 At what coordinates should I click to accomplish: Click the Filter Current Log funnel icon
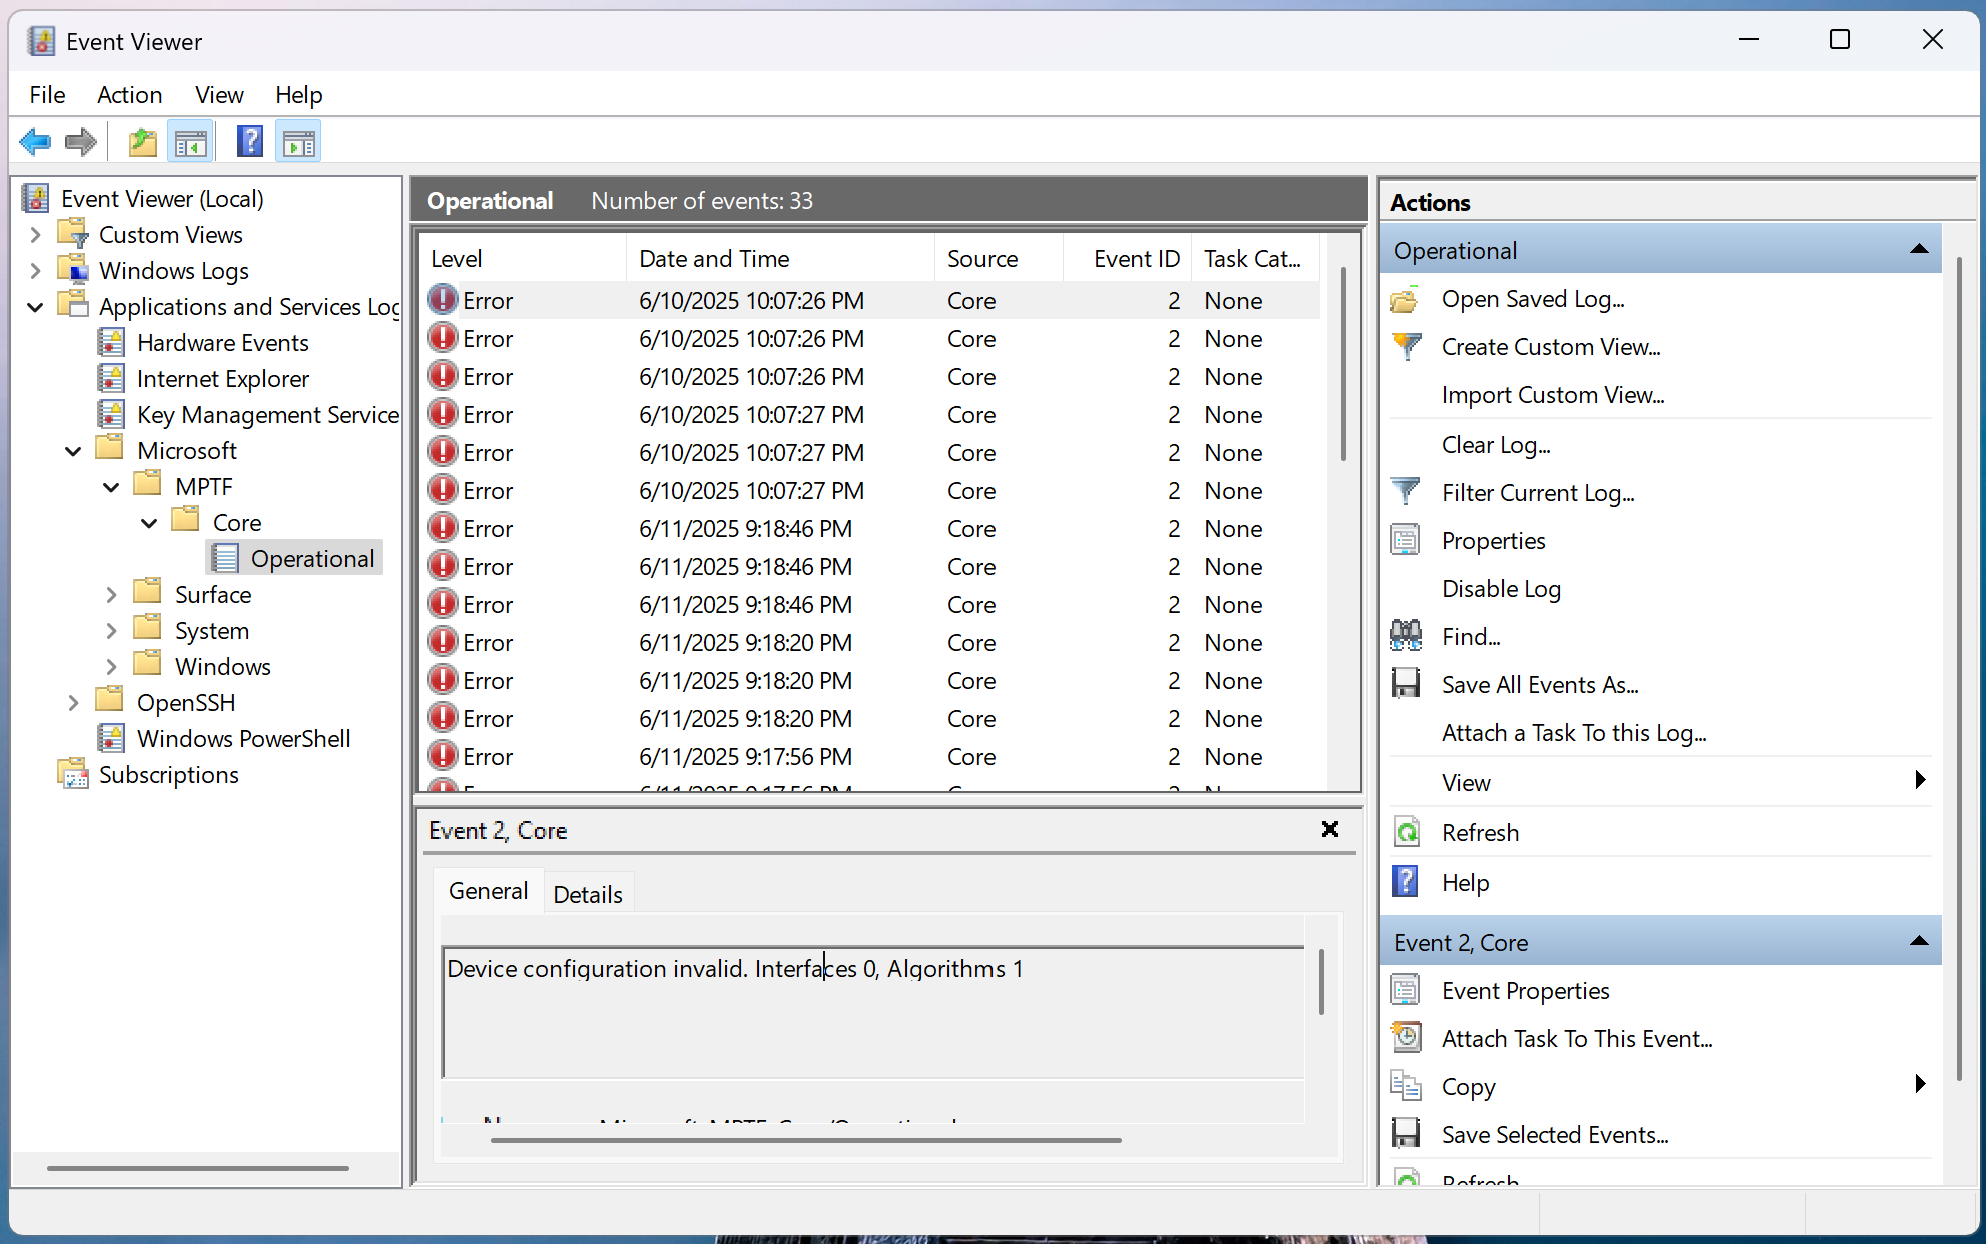(x=1406, y=492)
